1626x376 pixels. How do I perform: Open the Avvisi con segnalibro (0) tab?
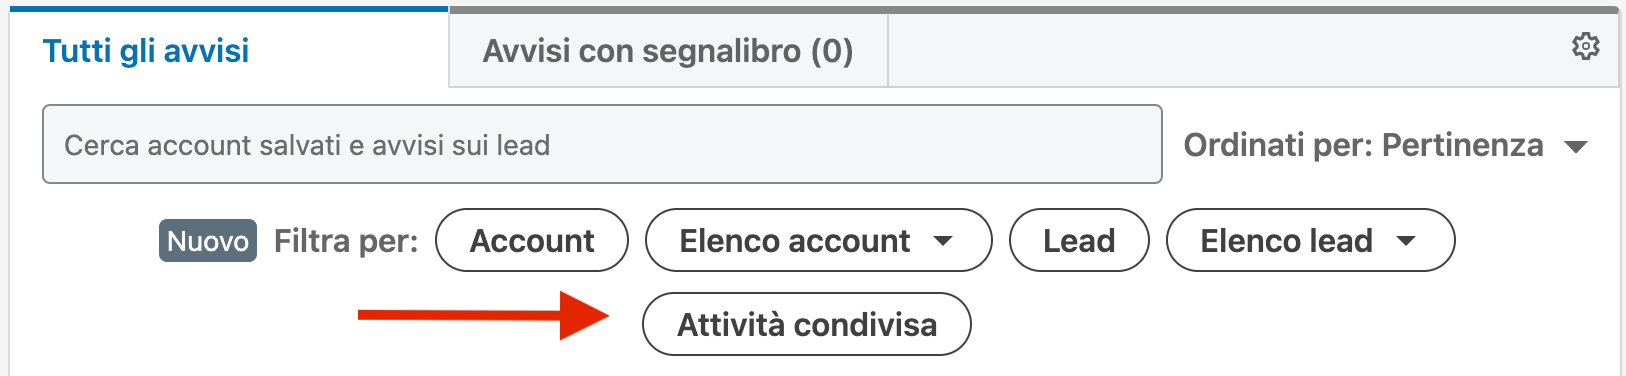coord(668,51)
